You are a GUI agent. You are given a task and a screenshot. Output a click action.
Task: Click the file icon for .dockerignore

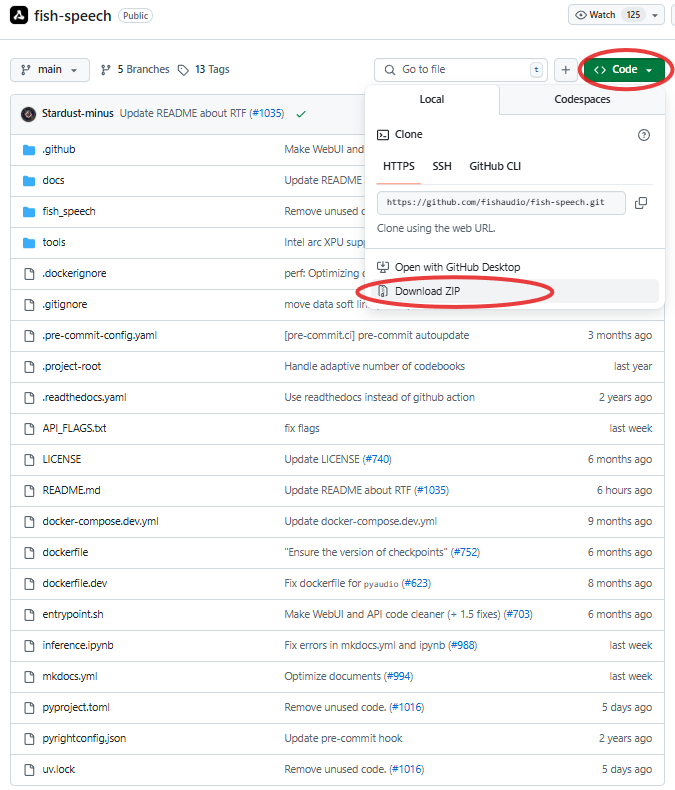point(29,274)
